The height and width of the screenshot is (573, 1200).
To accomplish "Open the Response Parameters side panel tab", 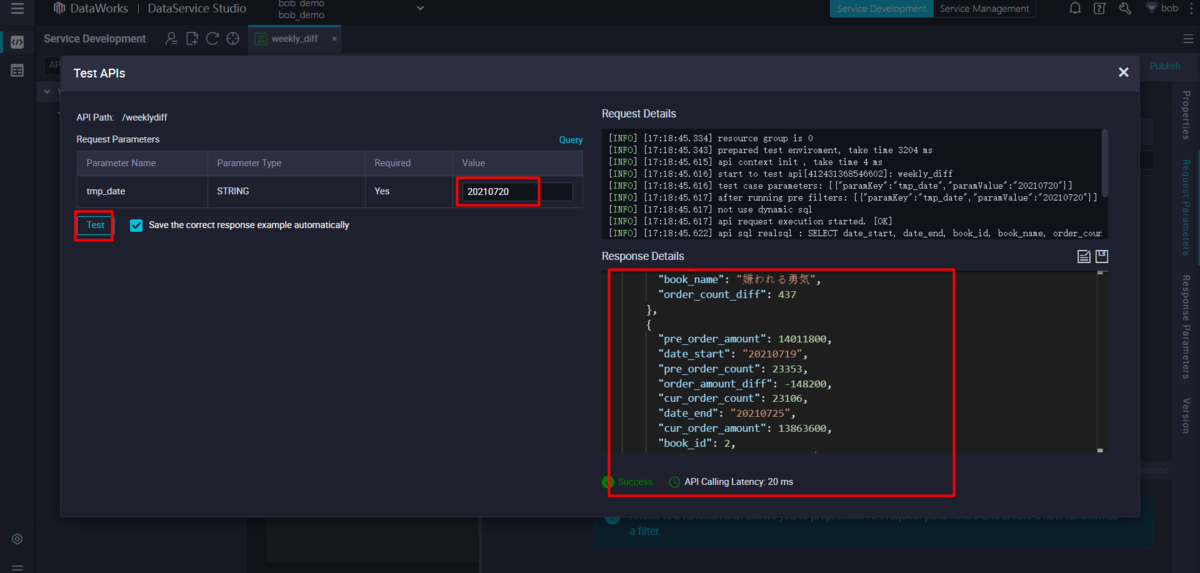I will click(1187, 326).
